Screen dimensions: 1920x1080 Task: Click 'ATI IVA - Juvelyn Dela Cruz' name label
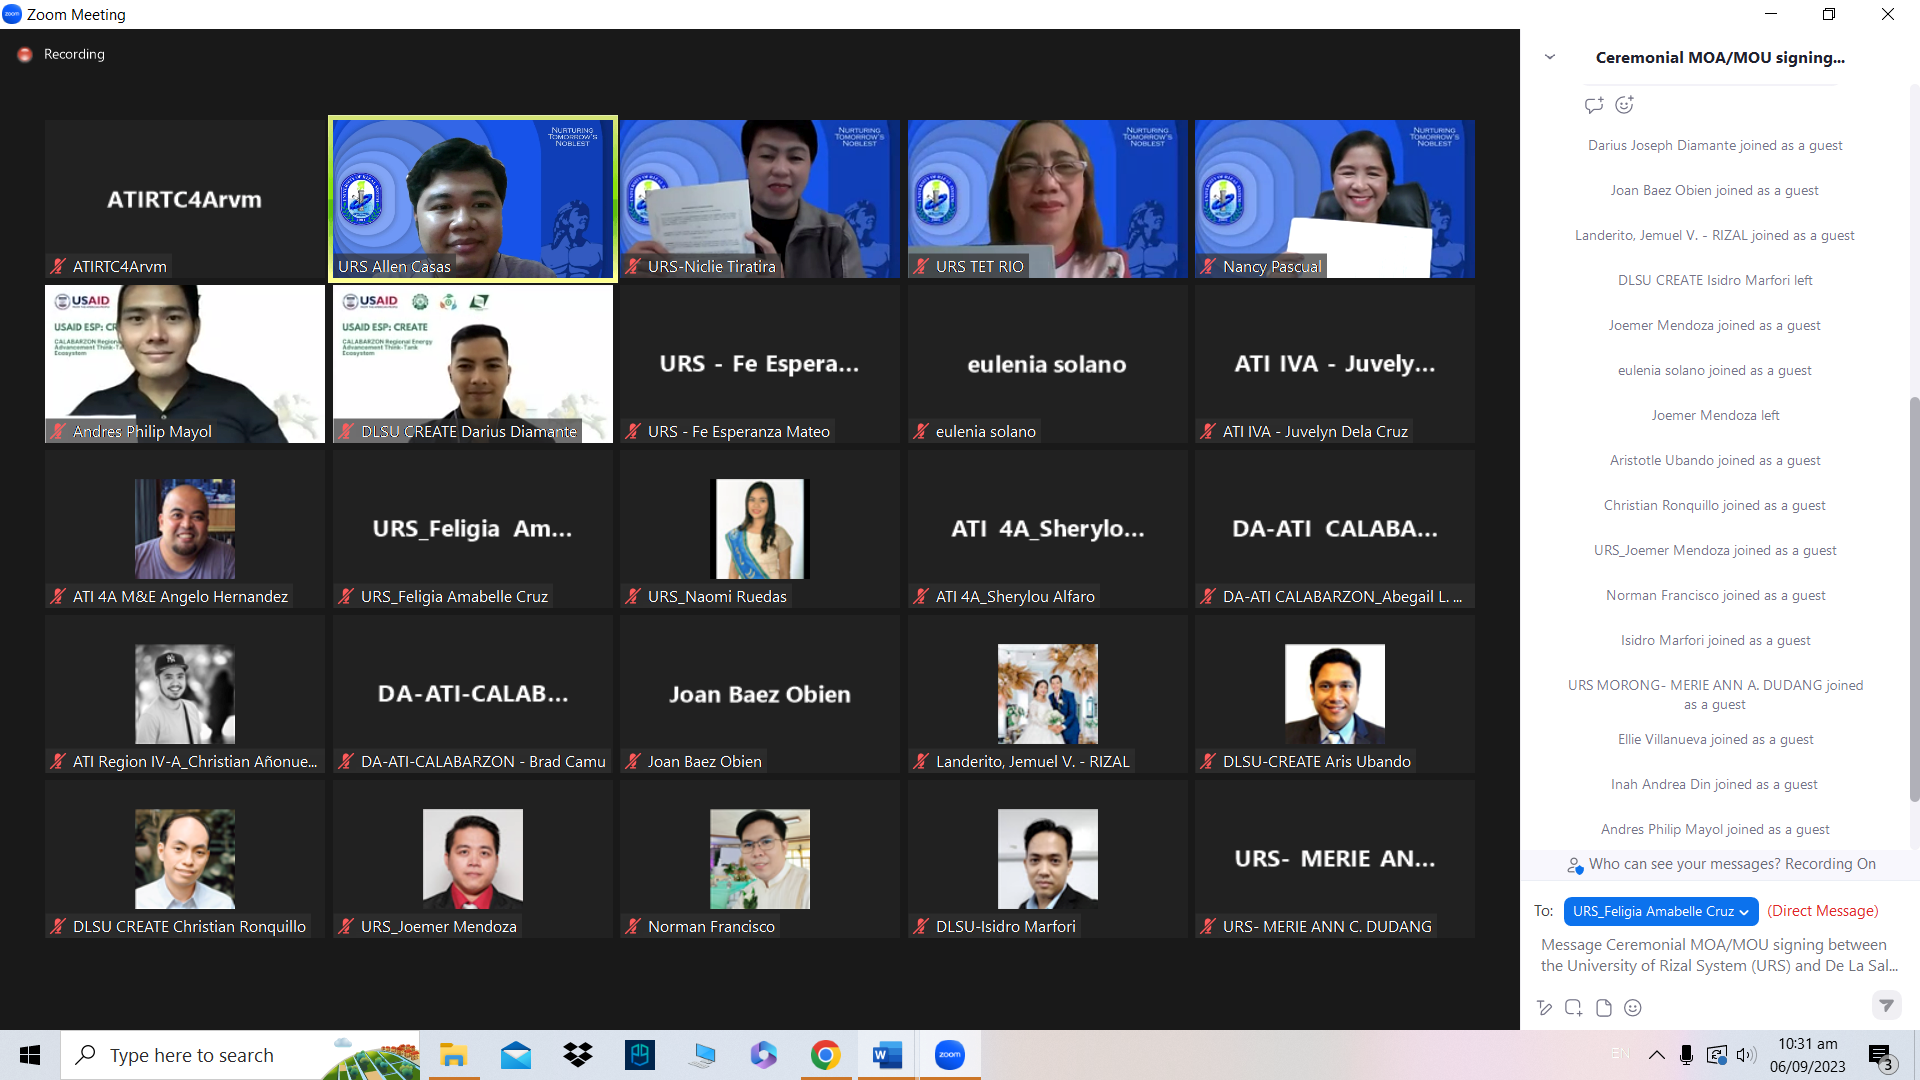tap(1315, 432)
